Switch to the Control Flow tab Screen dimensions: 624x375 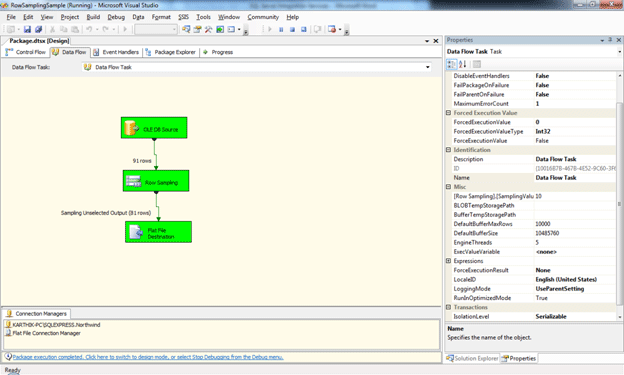[26, 52]
